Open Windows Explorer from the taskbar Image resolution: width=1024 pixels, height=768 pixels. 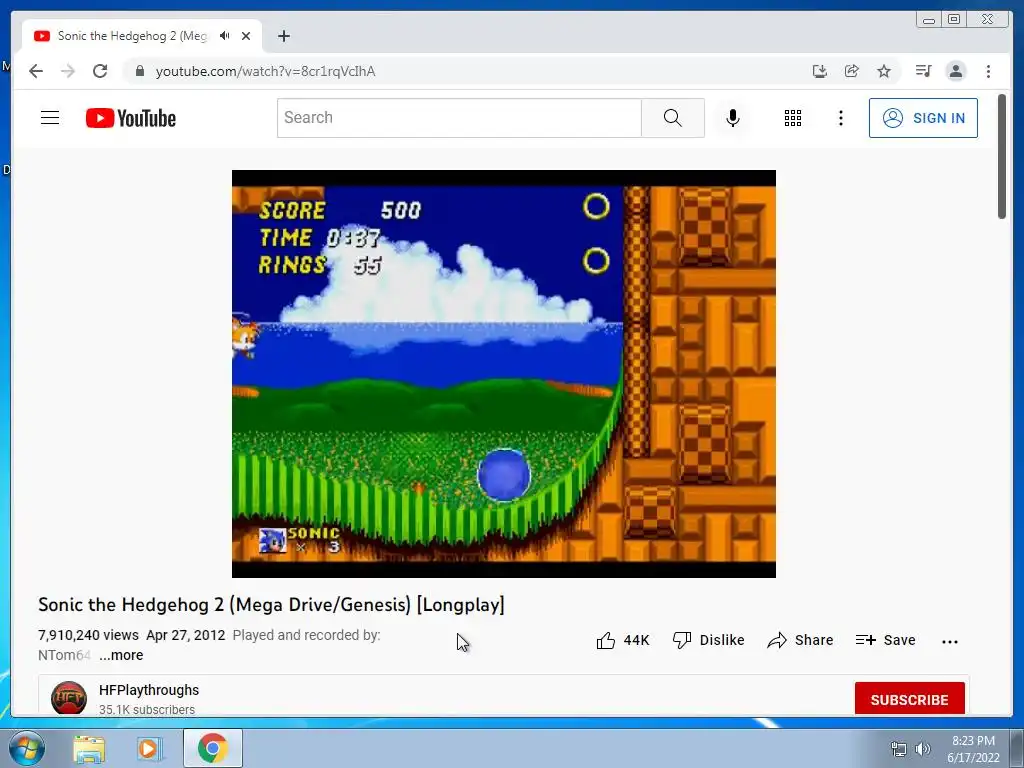click(x=89, y=749)
